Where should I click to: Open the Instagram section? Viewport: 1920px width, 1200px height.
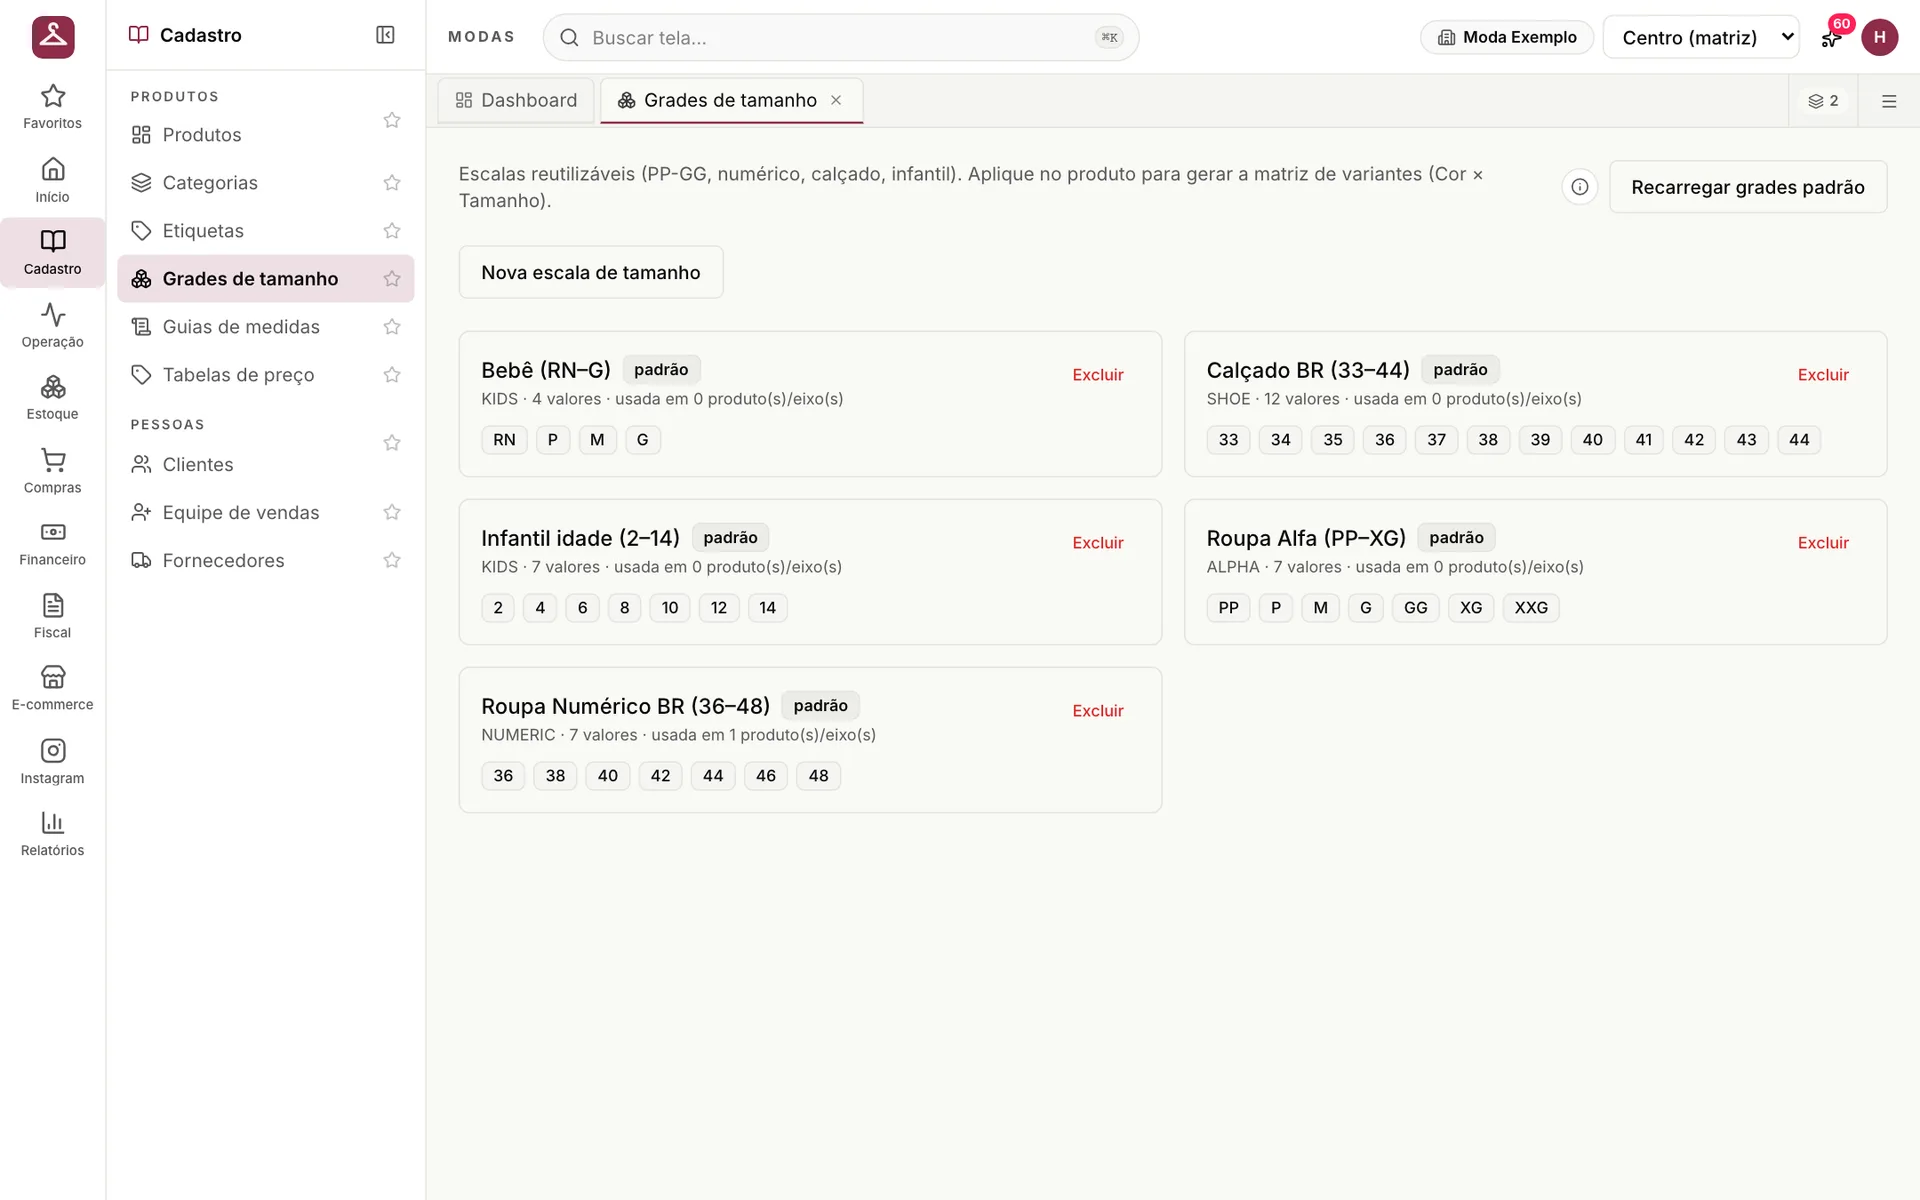(x=52, y=762)
